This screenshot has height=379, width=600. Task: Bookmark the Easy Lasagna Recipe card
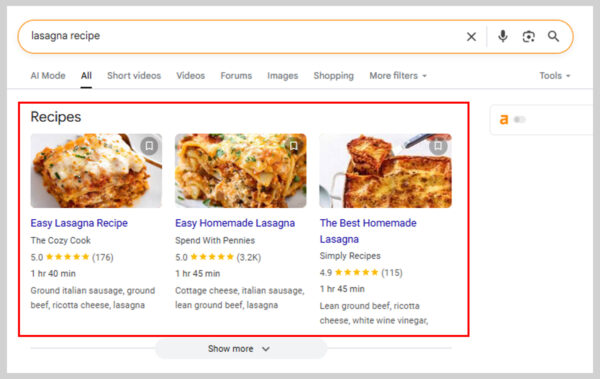[x=149, y=146]
